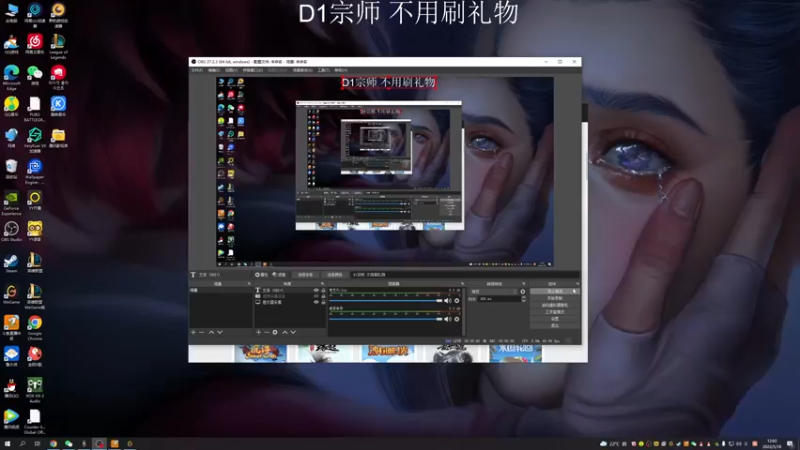
Task: Add a new source with plus icon
Action: pyautogui.click(x=258, y=333)
